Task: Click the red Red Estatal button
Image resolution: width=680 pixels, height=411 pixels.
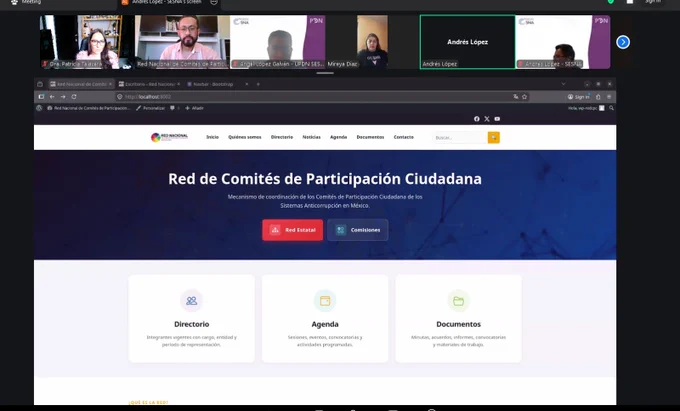Action: coord(292,230)
